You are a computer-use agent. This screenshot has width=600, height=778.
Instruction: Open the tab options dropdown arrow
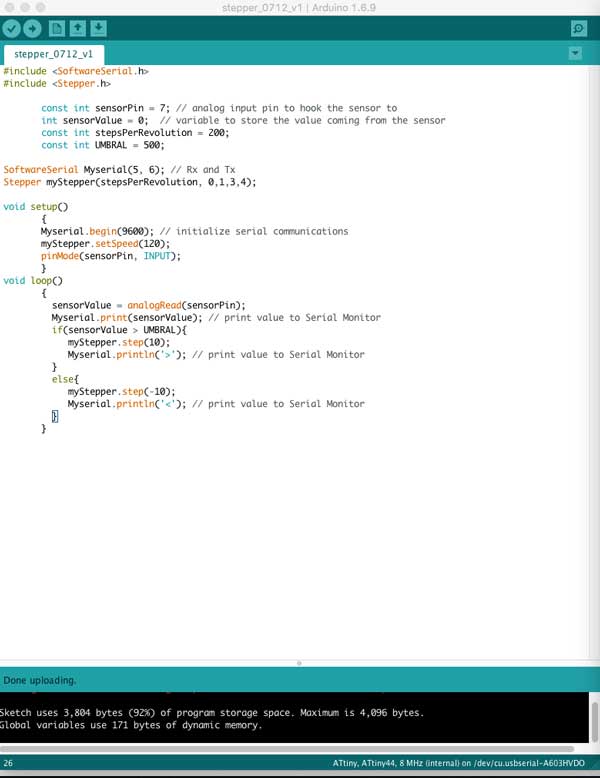[x=575, y=53]
